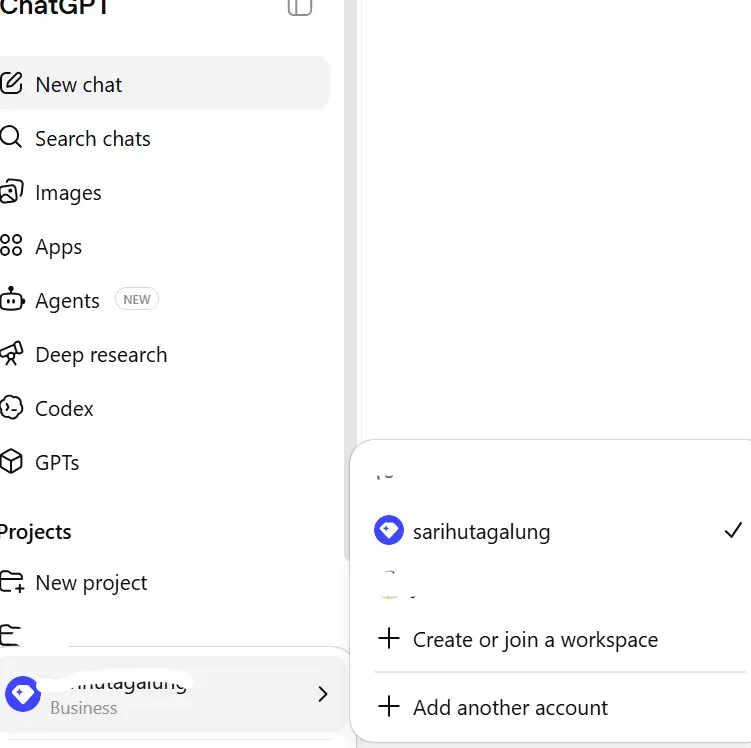Screen dimensions: 751x748
Task: Click the Agents robot icon
Action: [12, 299]
